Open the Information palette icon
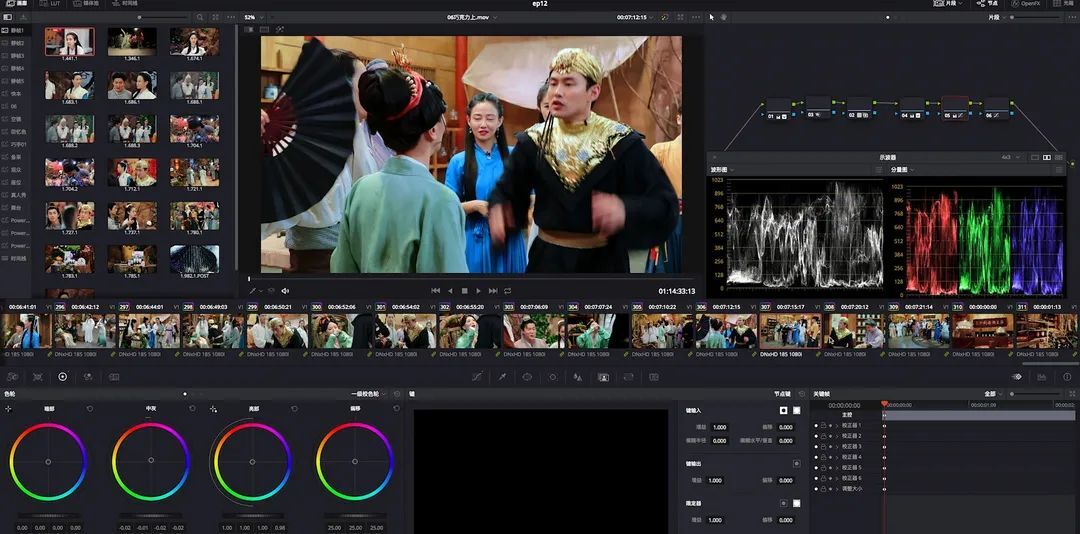The height and width of the screenshot is (534, 1080). point(1067,377)
